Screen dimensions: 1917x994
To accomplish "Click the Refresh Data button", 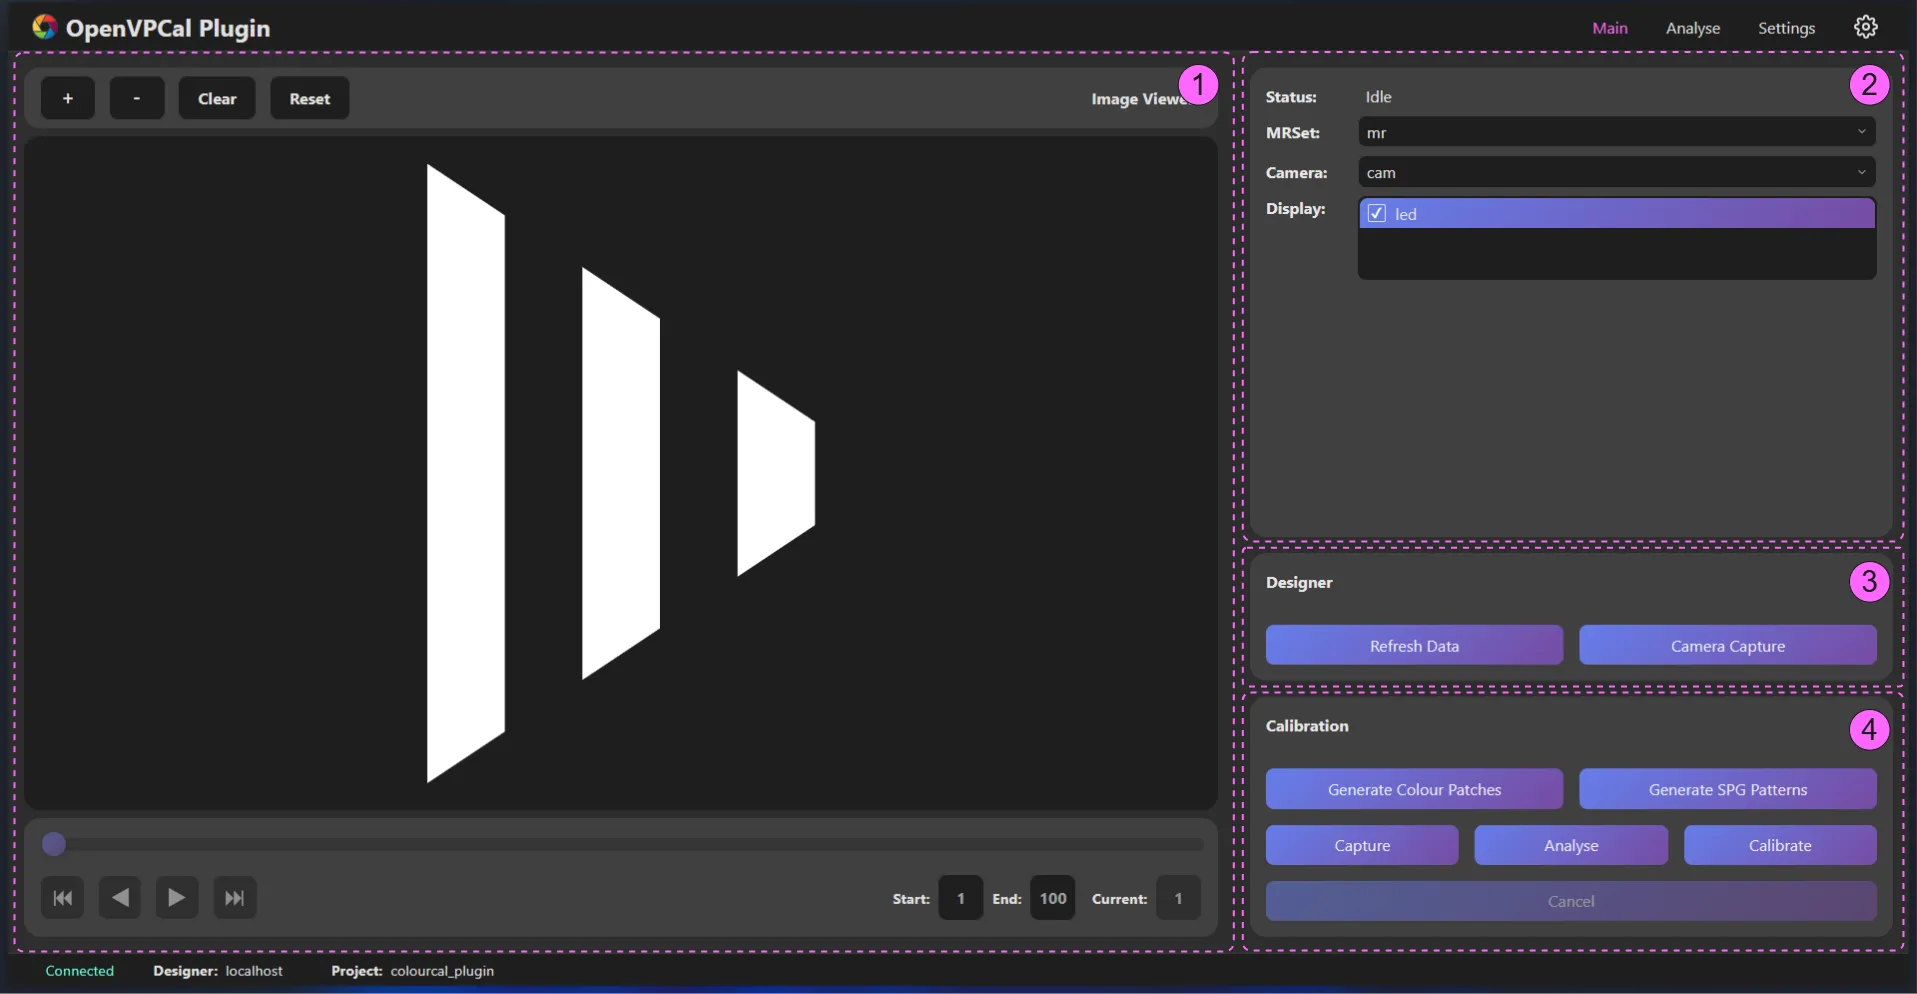I will (1414, 646).
